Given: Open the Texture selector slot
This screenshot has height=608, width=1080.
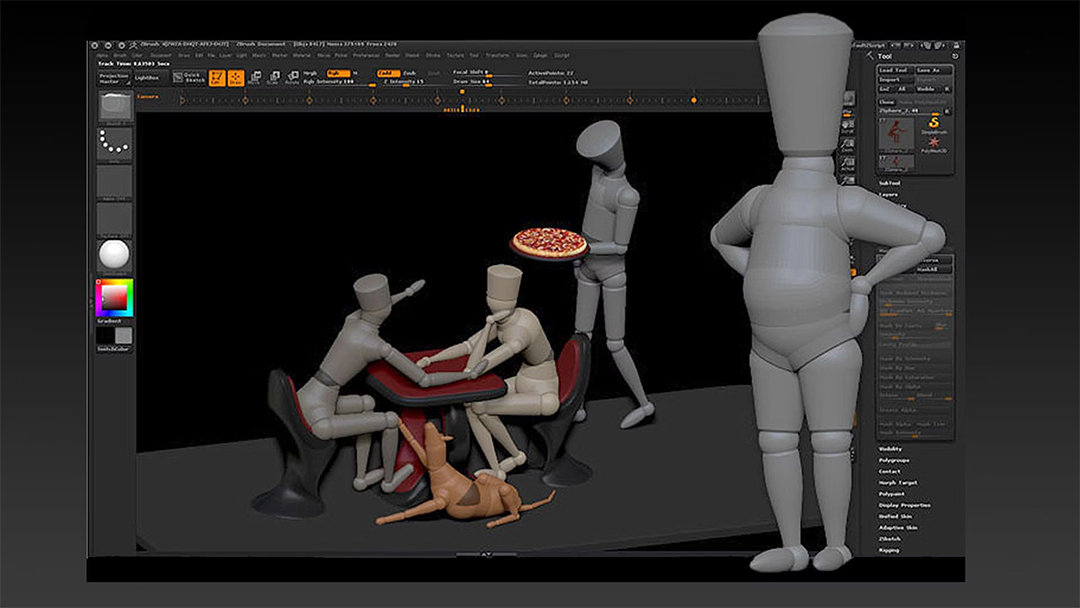Looking at the screenshot, I should (x=114, y=219).
